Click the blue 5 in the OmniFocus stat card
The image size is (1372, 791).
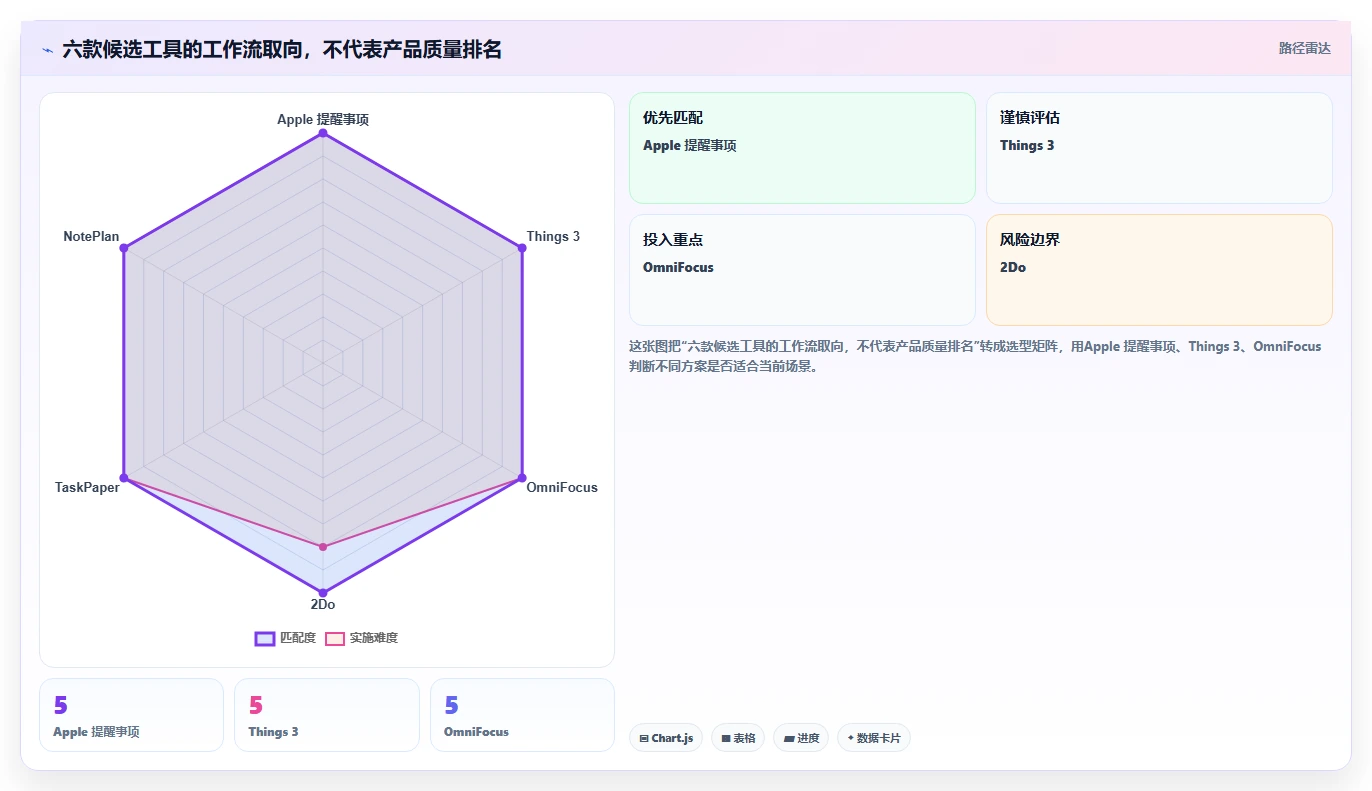point(451,705)
